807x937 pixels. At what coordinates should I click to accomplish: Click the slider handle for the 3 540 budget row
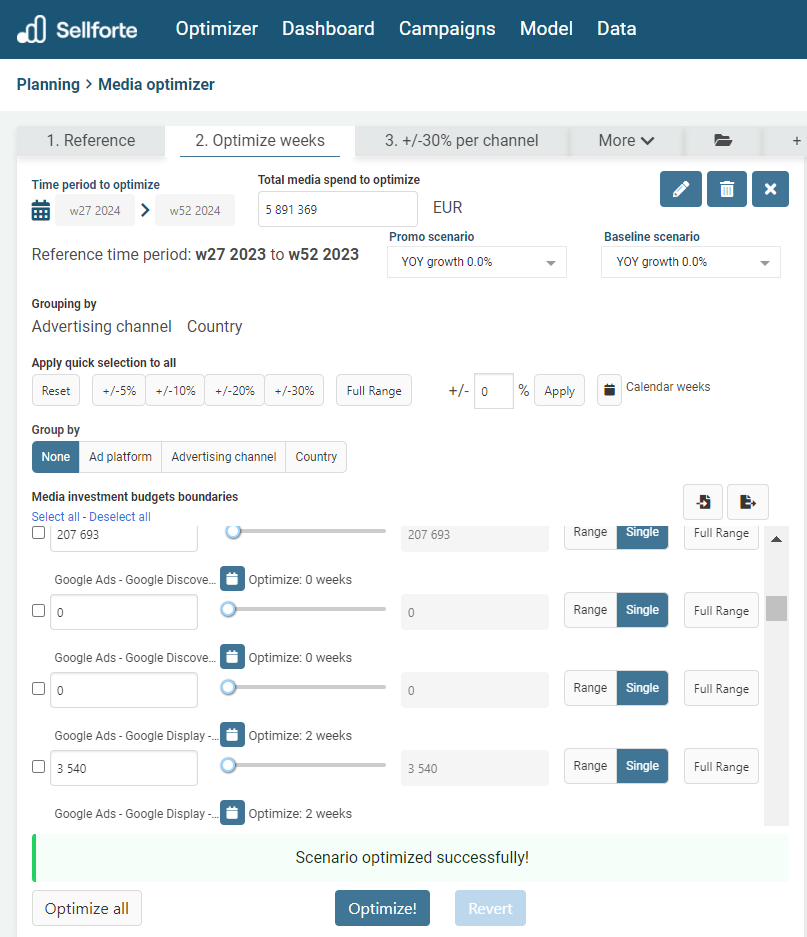click(x=229, y=765)
